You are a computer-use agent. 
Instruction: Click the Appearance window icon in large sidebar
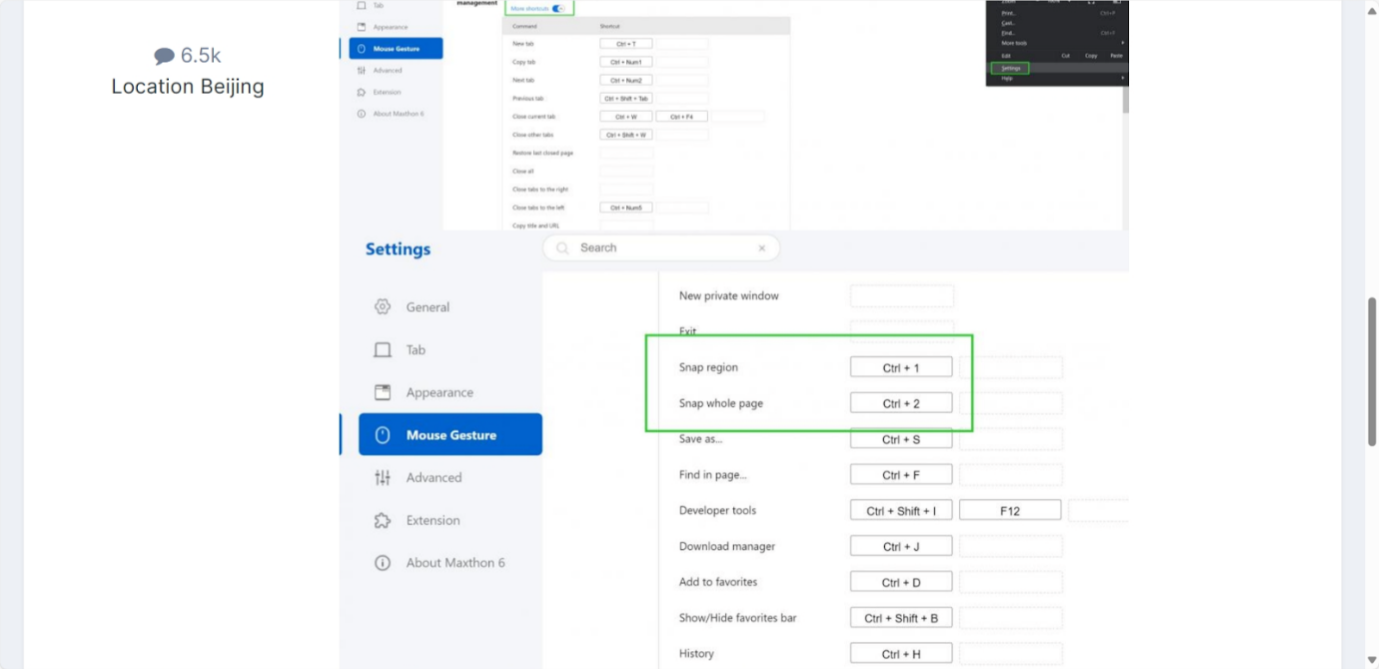click(382, 392)
